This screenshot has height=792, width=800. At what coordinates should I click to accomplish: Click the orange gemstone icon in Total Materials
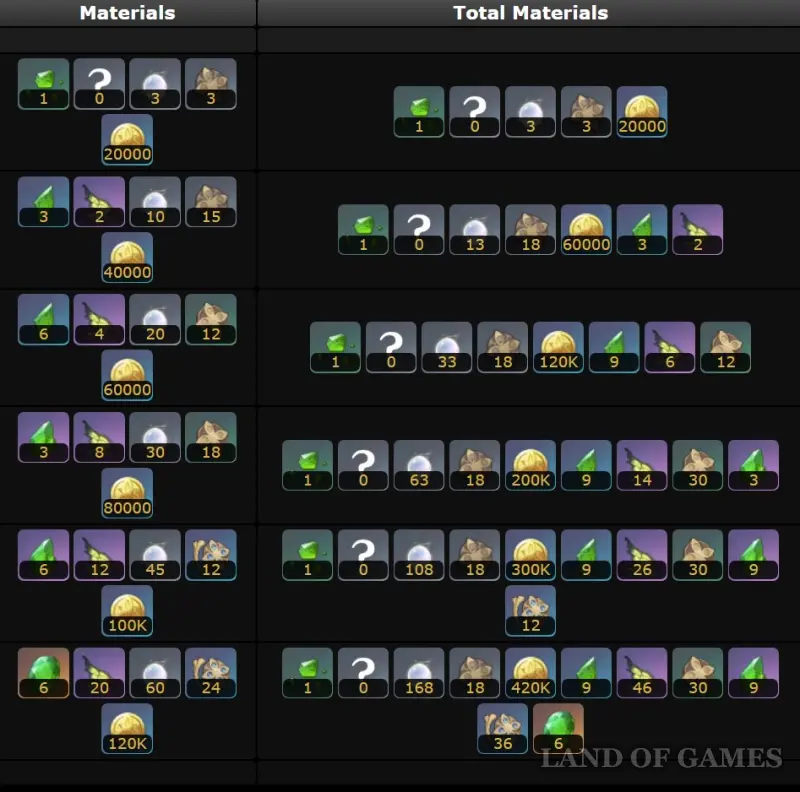pos(558,729)
